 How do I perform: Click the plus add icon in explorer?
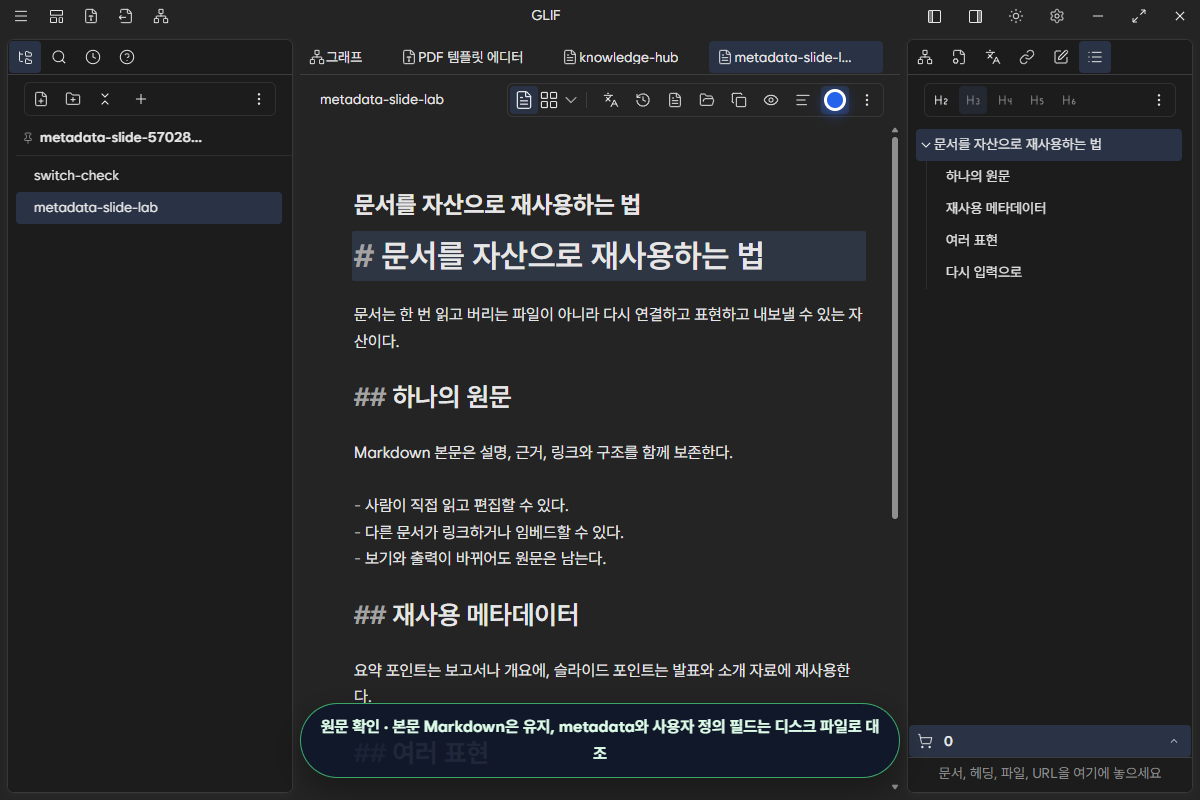(x=141, y=99)
